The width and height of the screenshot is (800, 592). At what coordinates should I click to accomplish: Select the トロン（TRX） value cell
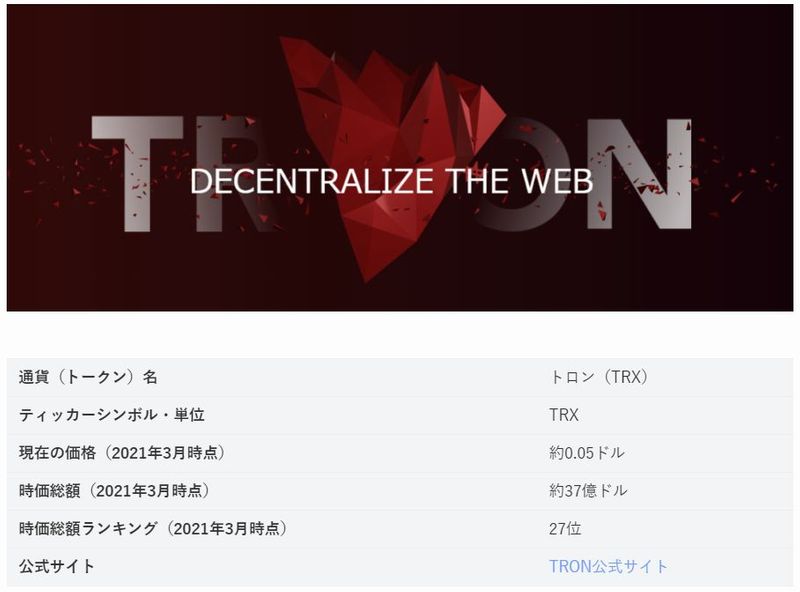pos(599,377)
